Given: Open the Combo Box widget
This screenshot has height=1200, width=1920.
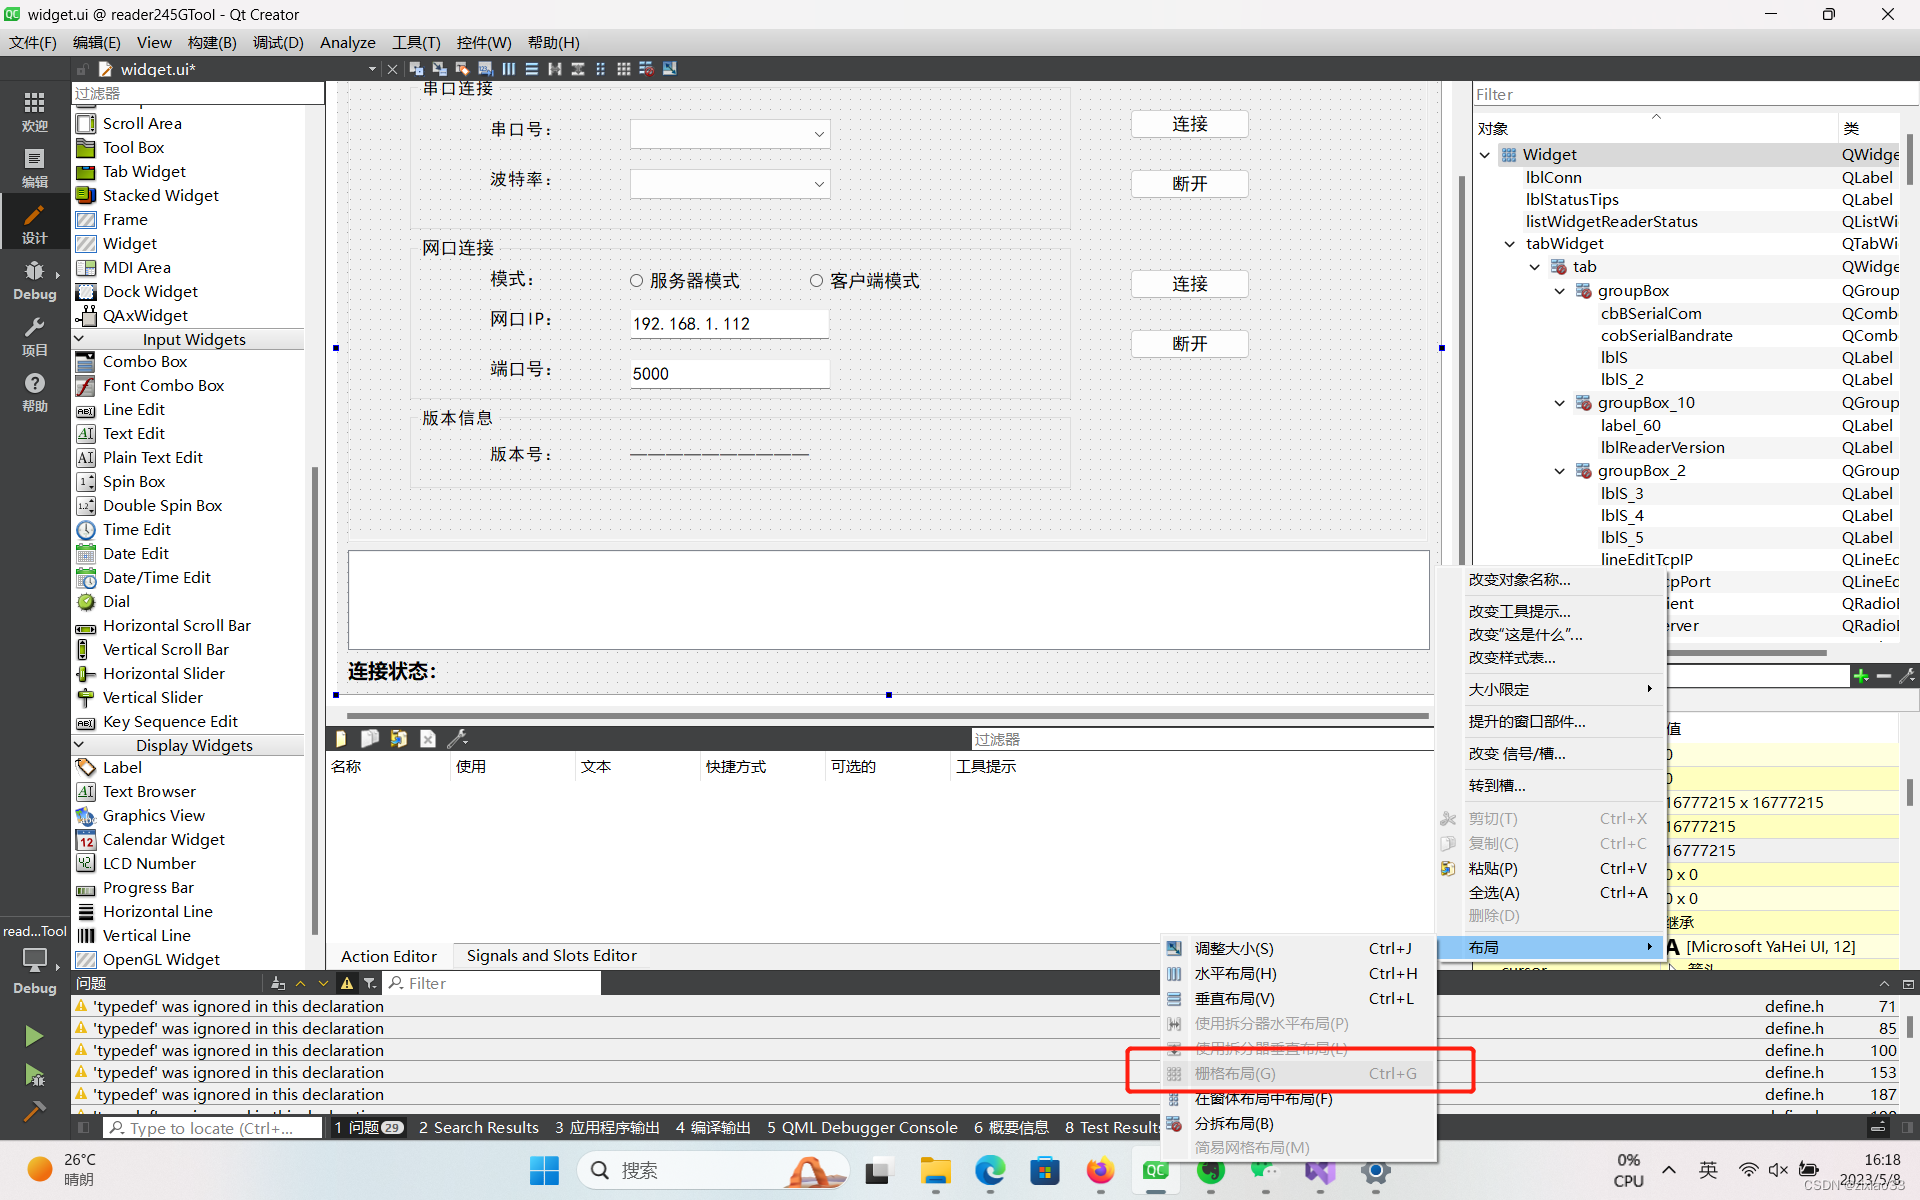Looking at the screenshot, I should 145,361.
